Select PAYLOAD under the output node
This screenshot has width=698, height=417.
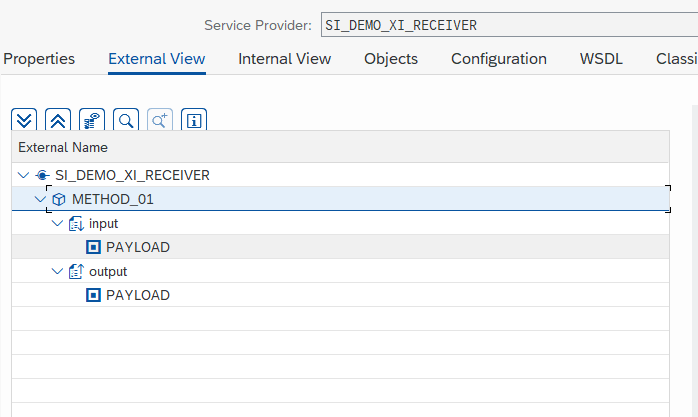coord(137,295)
